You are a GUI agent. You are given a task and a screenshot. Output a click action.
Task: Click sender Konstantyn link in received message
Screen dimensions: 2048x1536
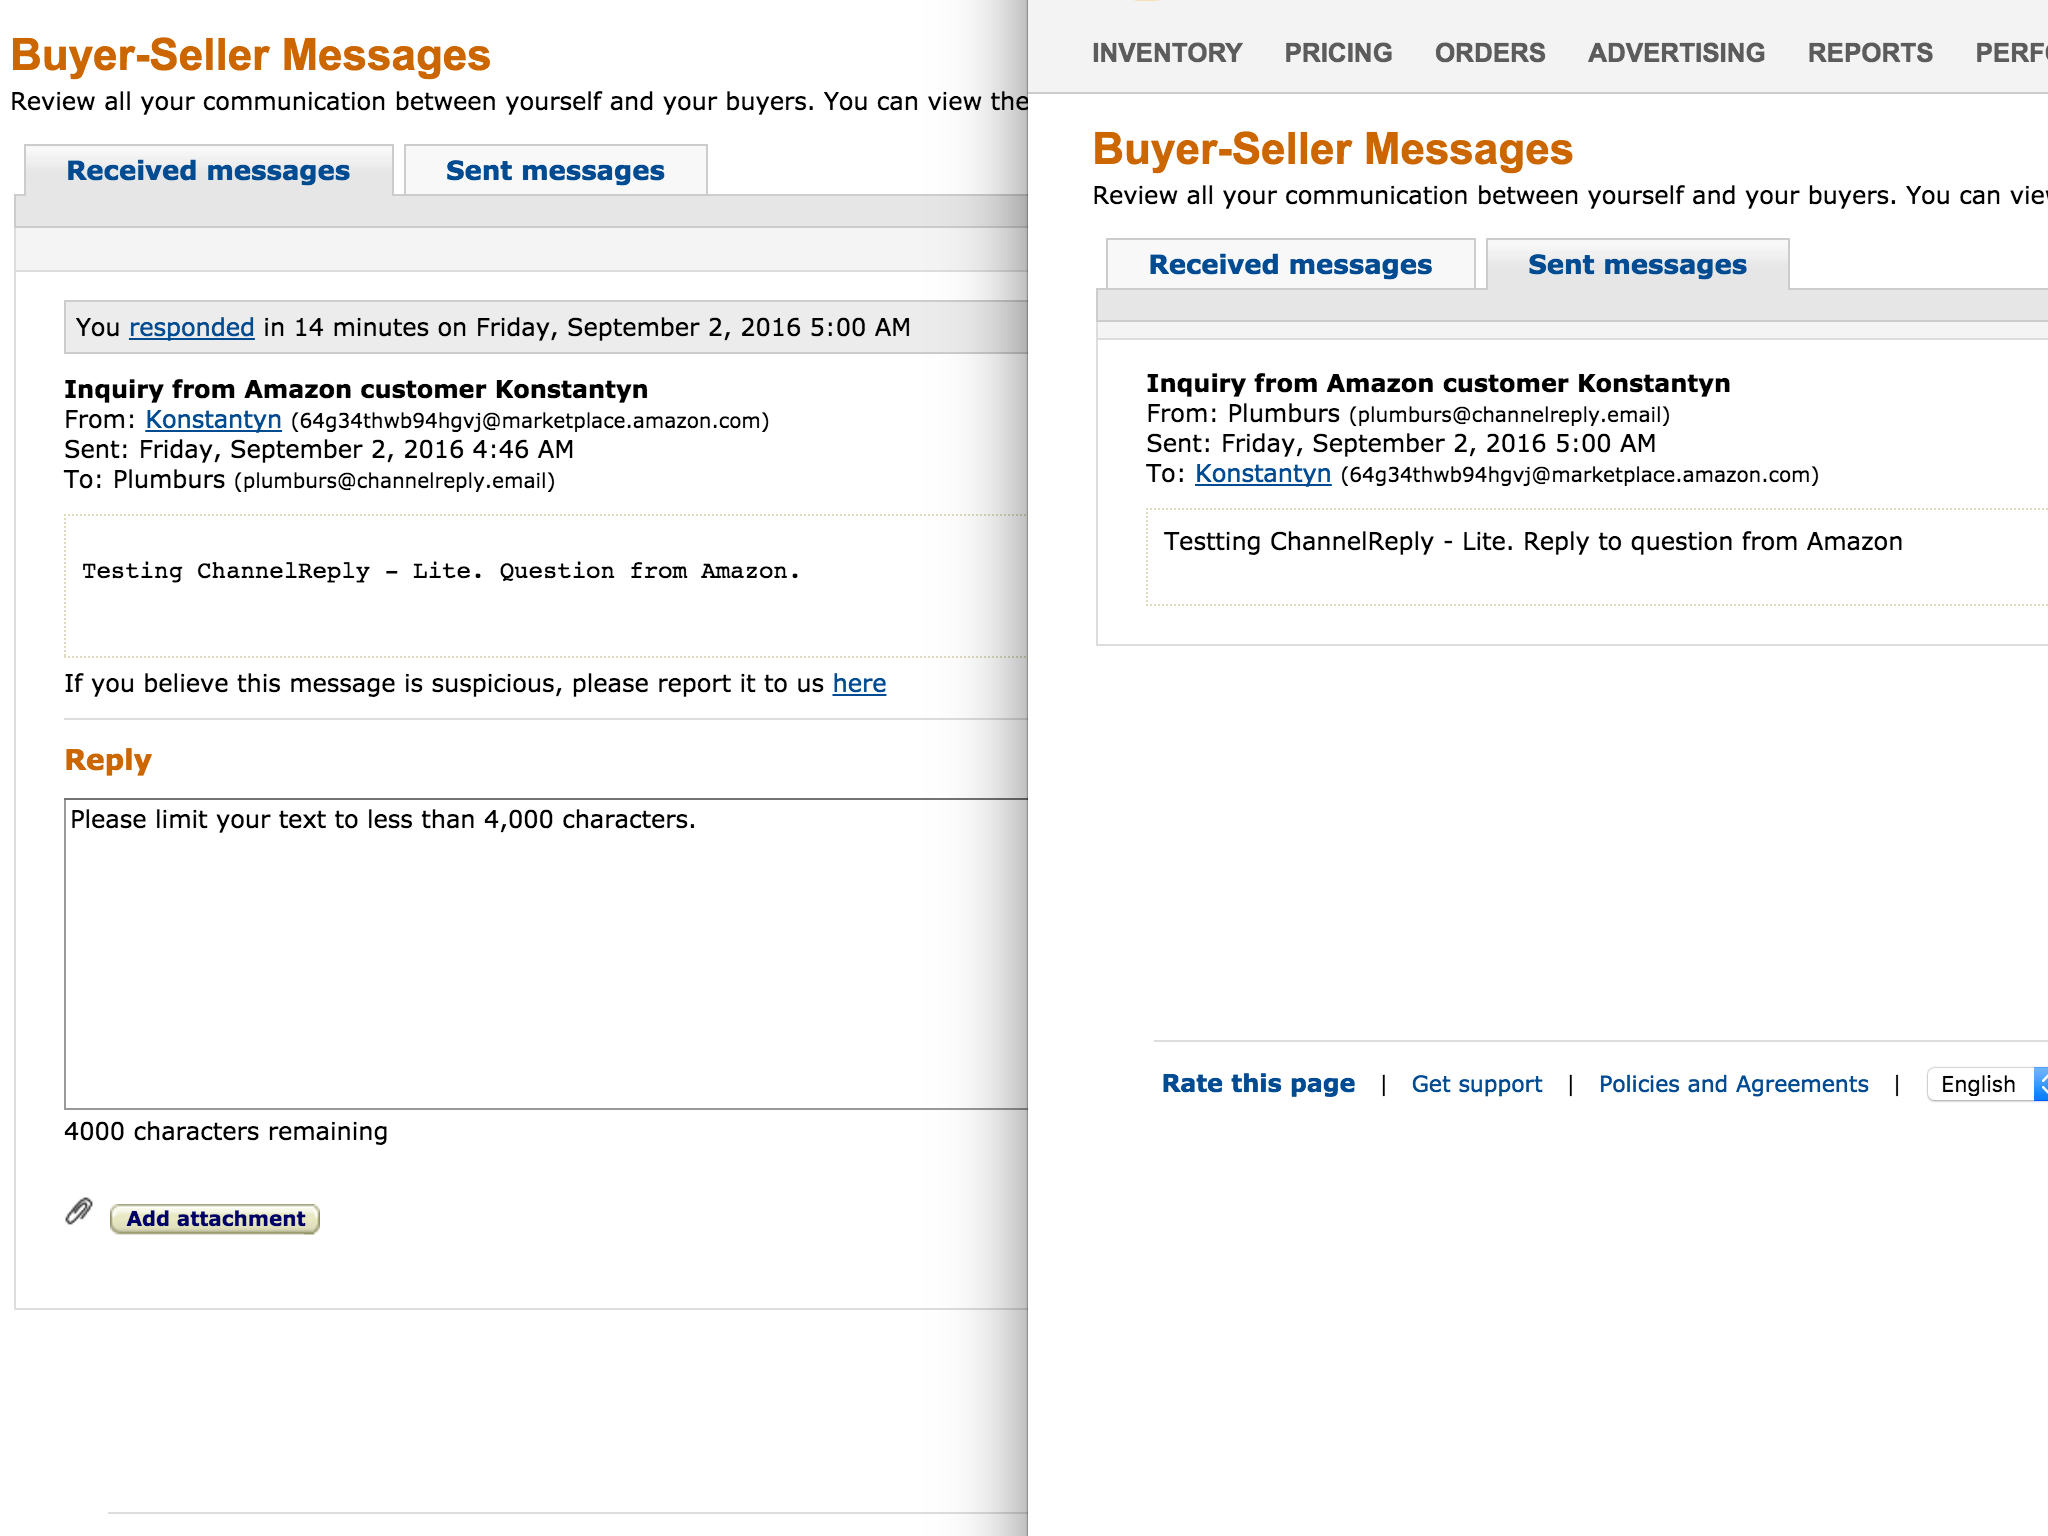(x=213, y=420)
